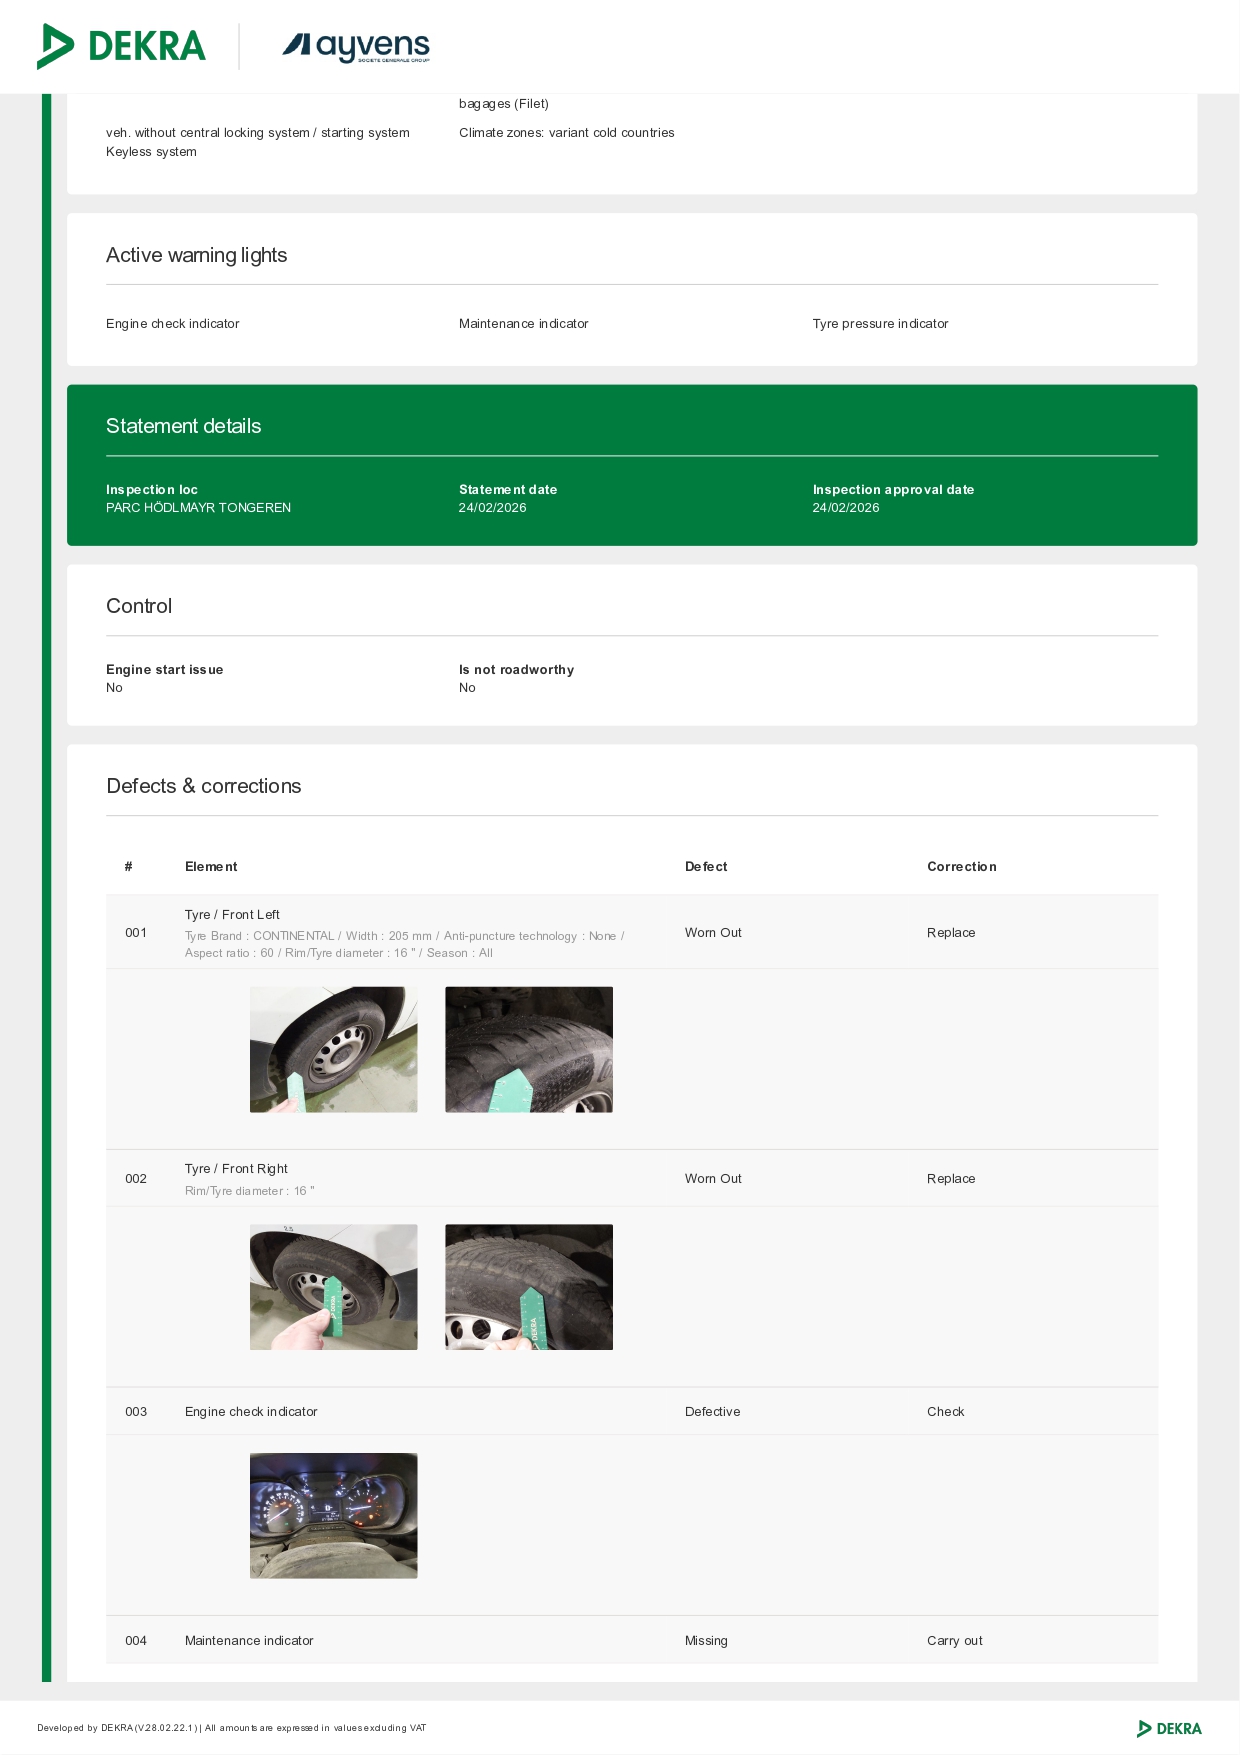The image size is (1240, 1755).
Task: Click the small DEKRA logo in footer
Action: pos(1169,1728)
